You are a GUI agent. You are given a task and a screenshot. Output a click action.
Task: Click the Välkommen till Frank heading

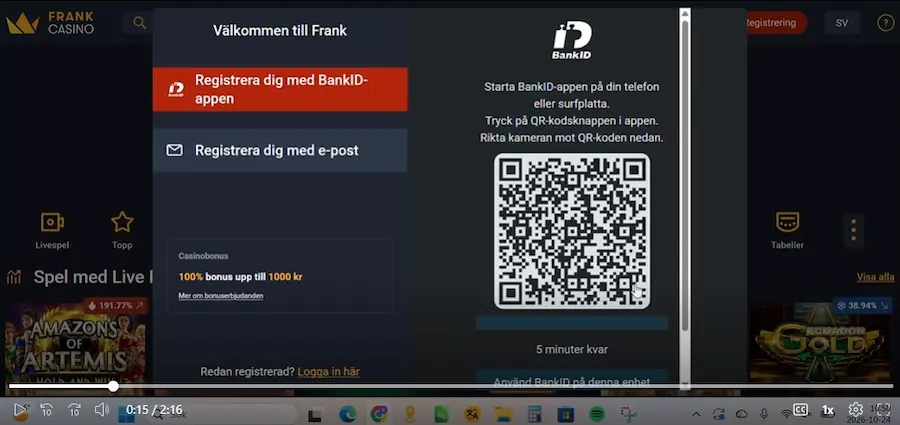[280, 30]
